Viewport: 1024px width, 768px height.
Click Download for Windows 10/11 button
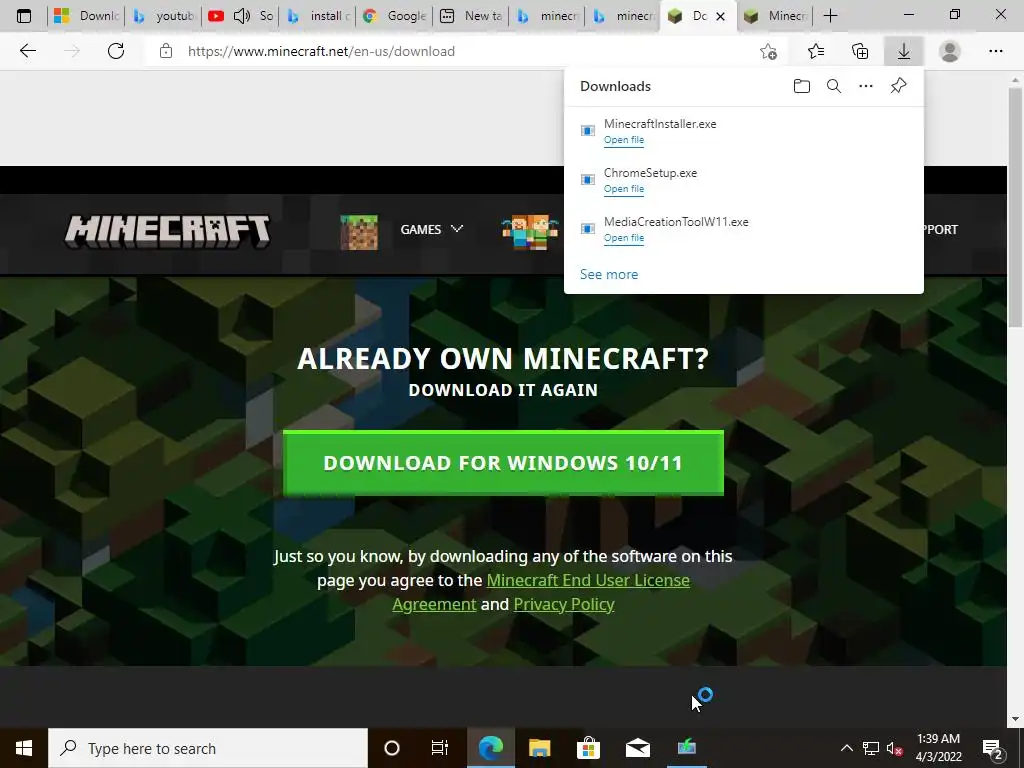point(503,462)
